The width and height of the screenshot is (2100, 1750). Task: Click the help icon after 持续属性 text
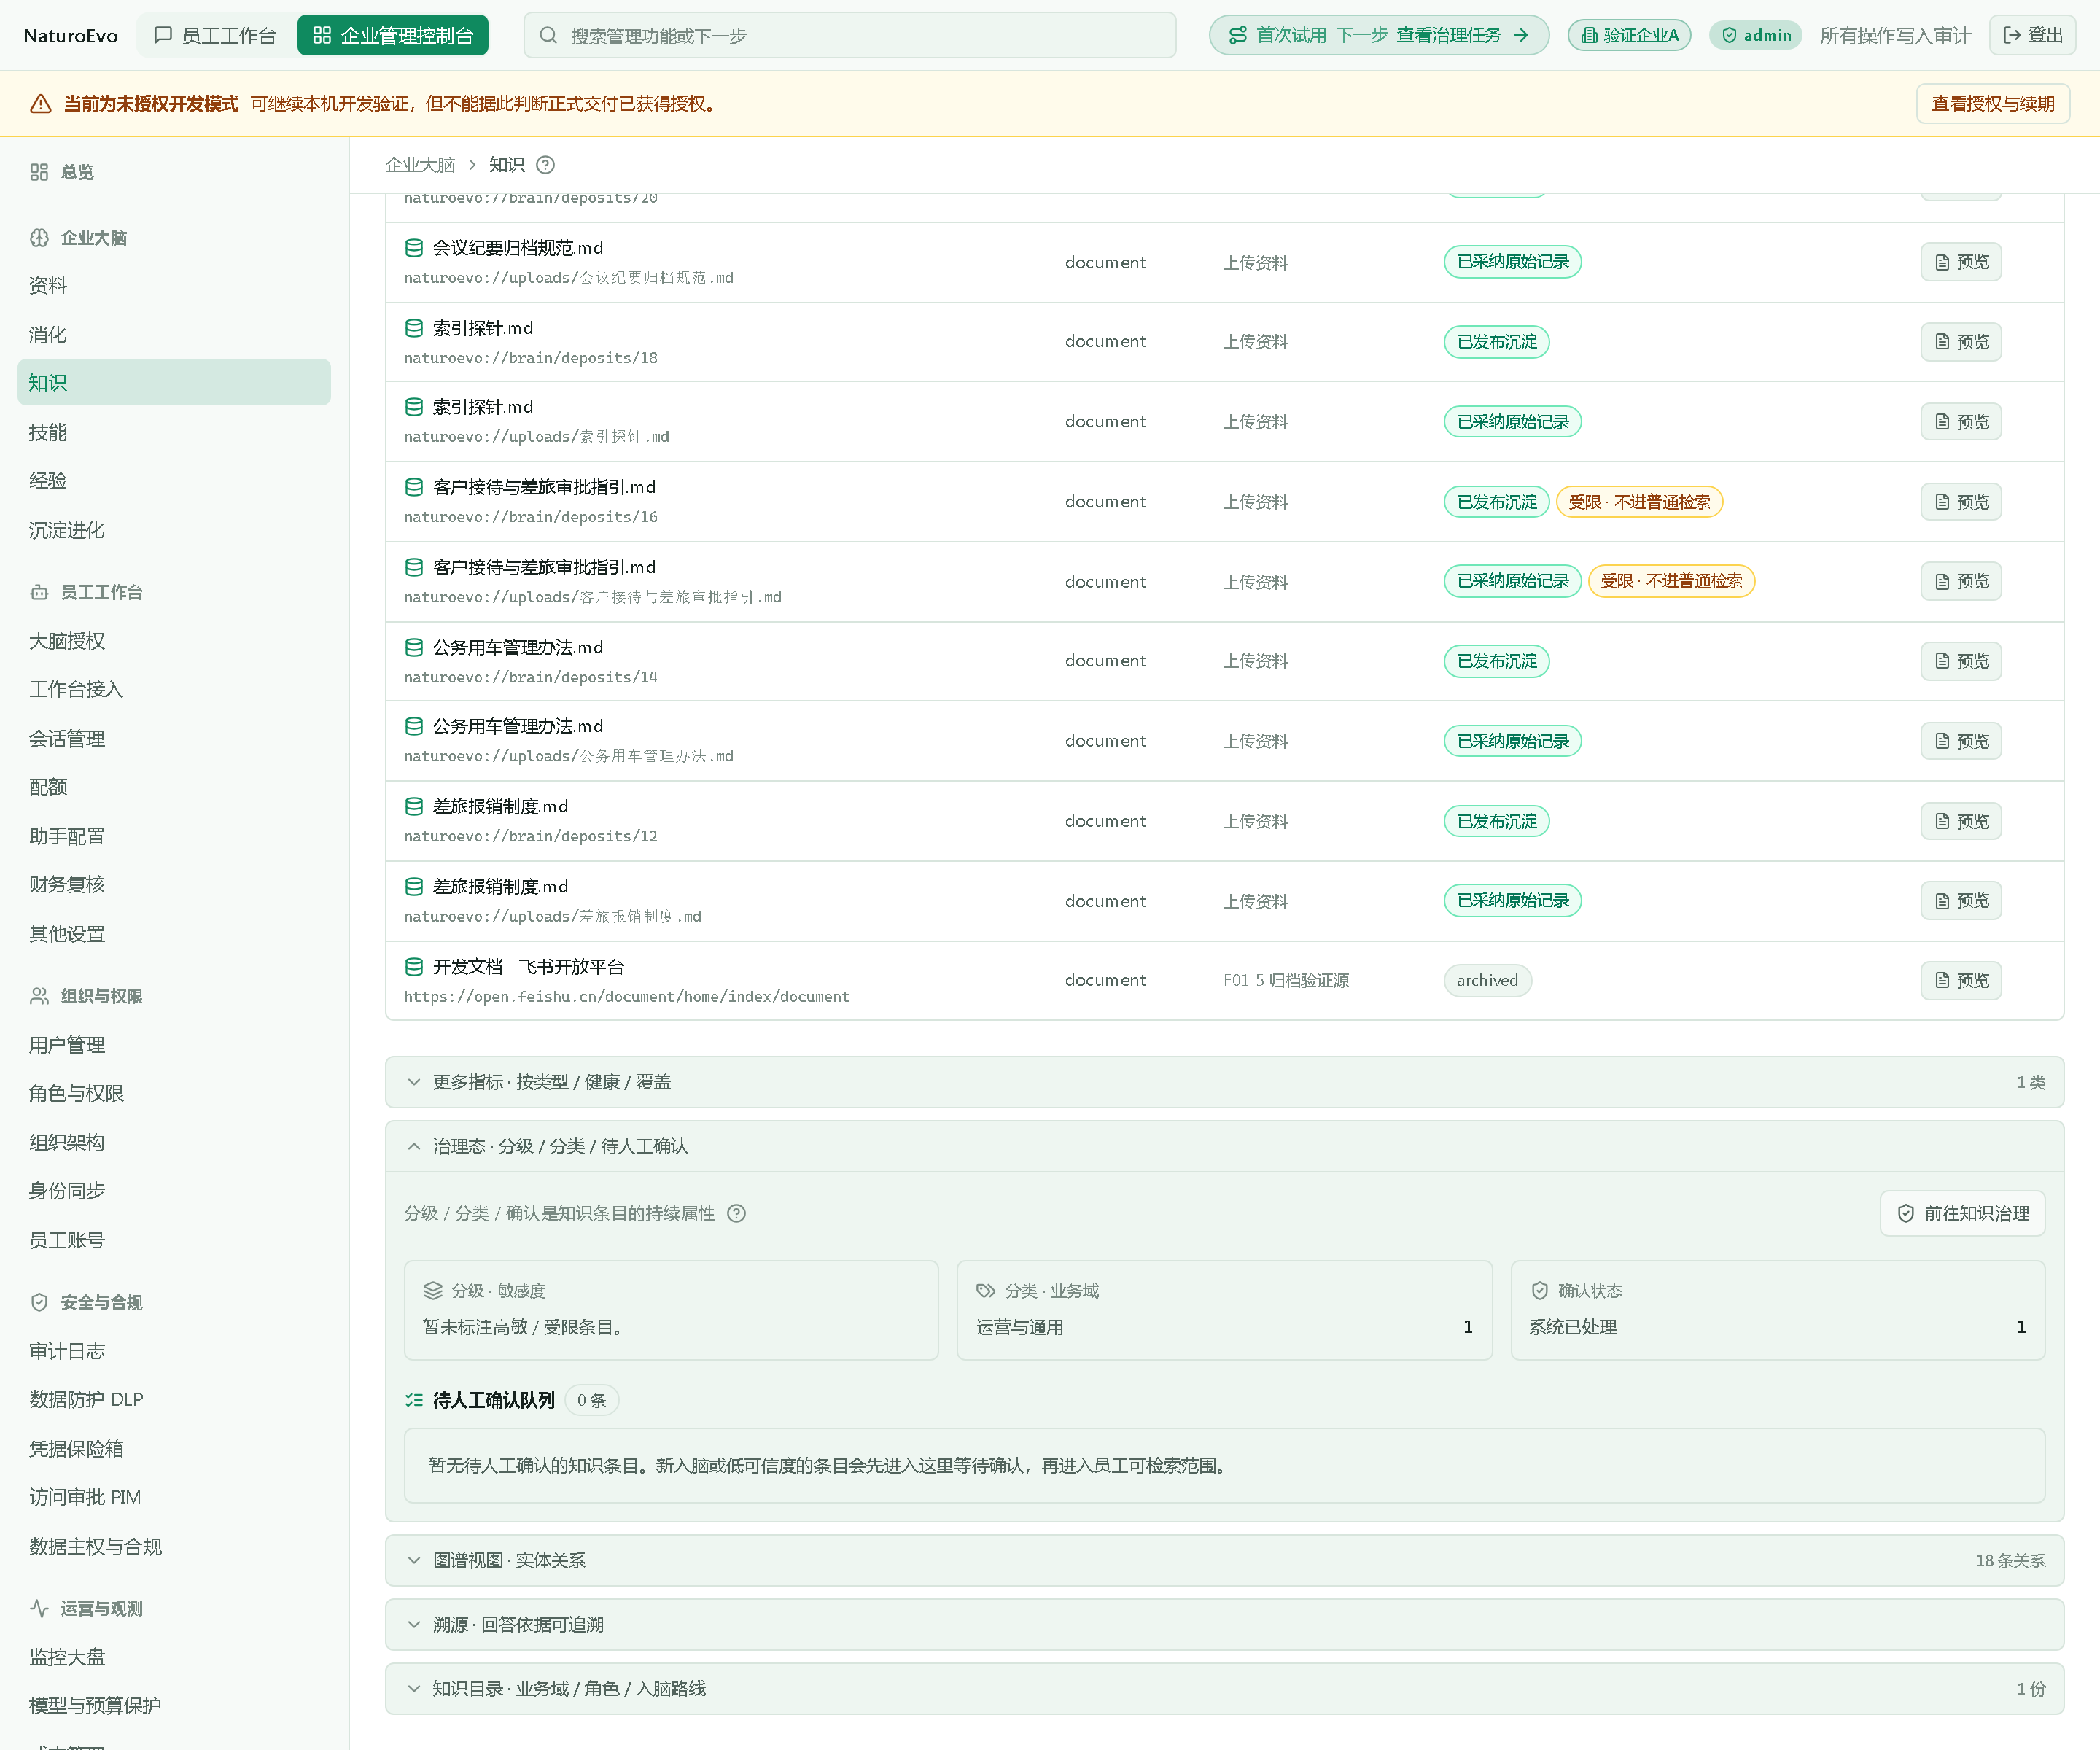[x=736, y=1213]
